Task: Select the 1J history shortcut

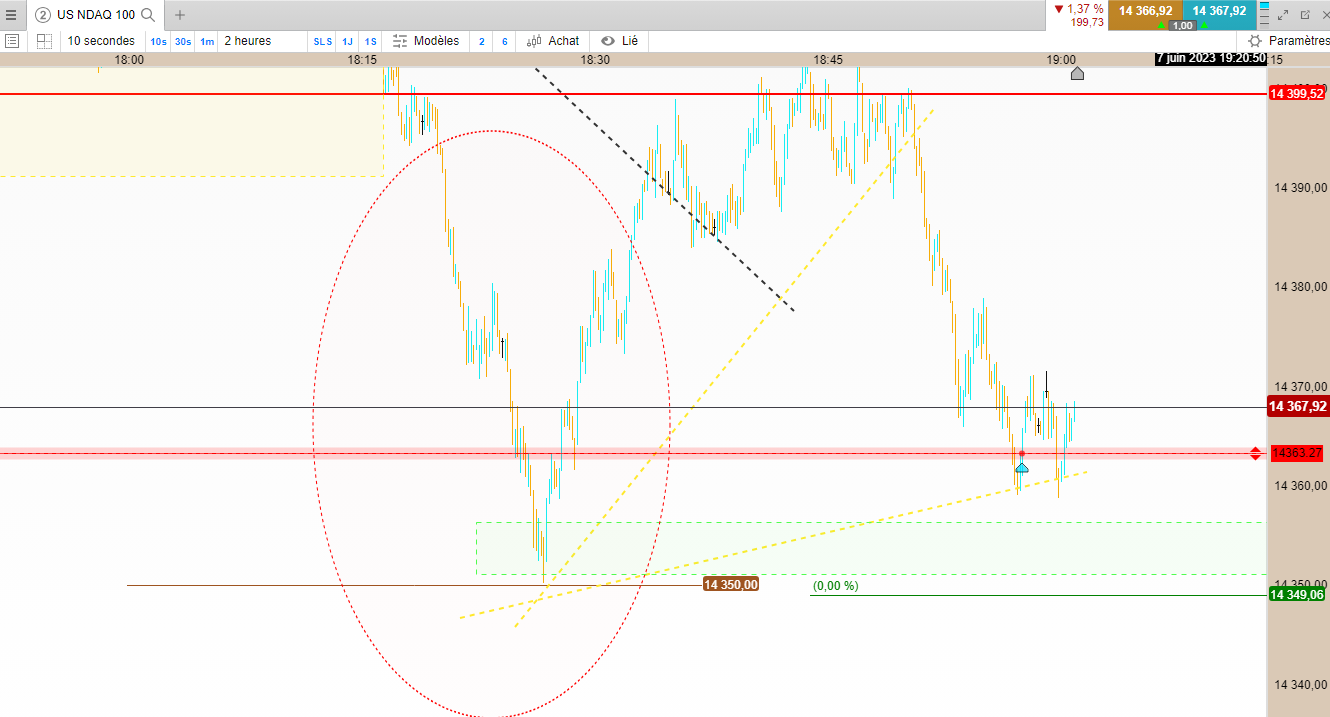Action: coord(347,41)
